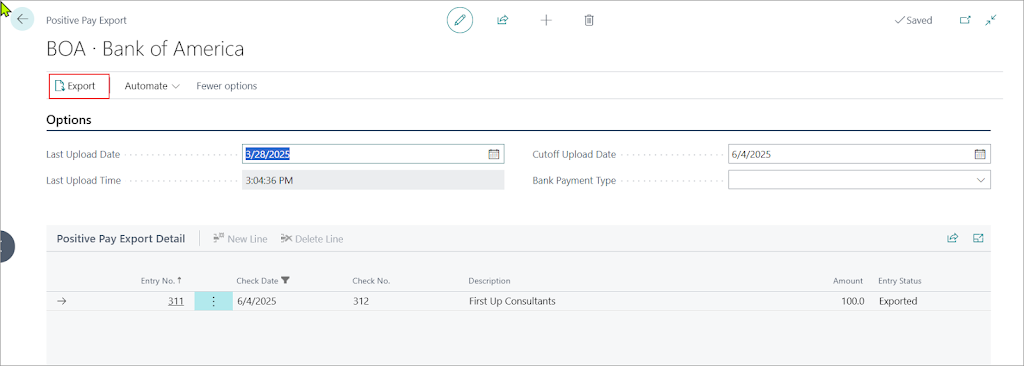
Task: Open page in new window icon
Action: tap(965, 20)
